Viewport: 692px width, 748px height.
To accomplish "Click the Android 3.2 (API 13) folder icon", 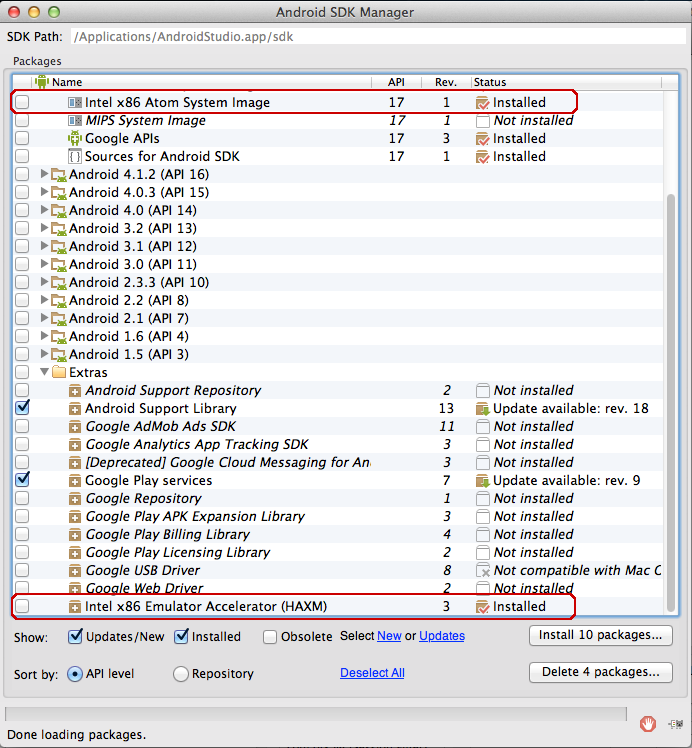I will [59, 229].
